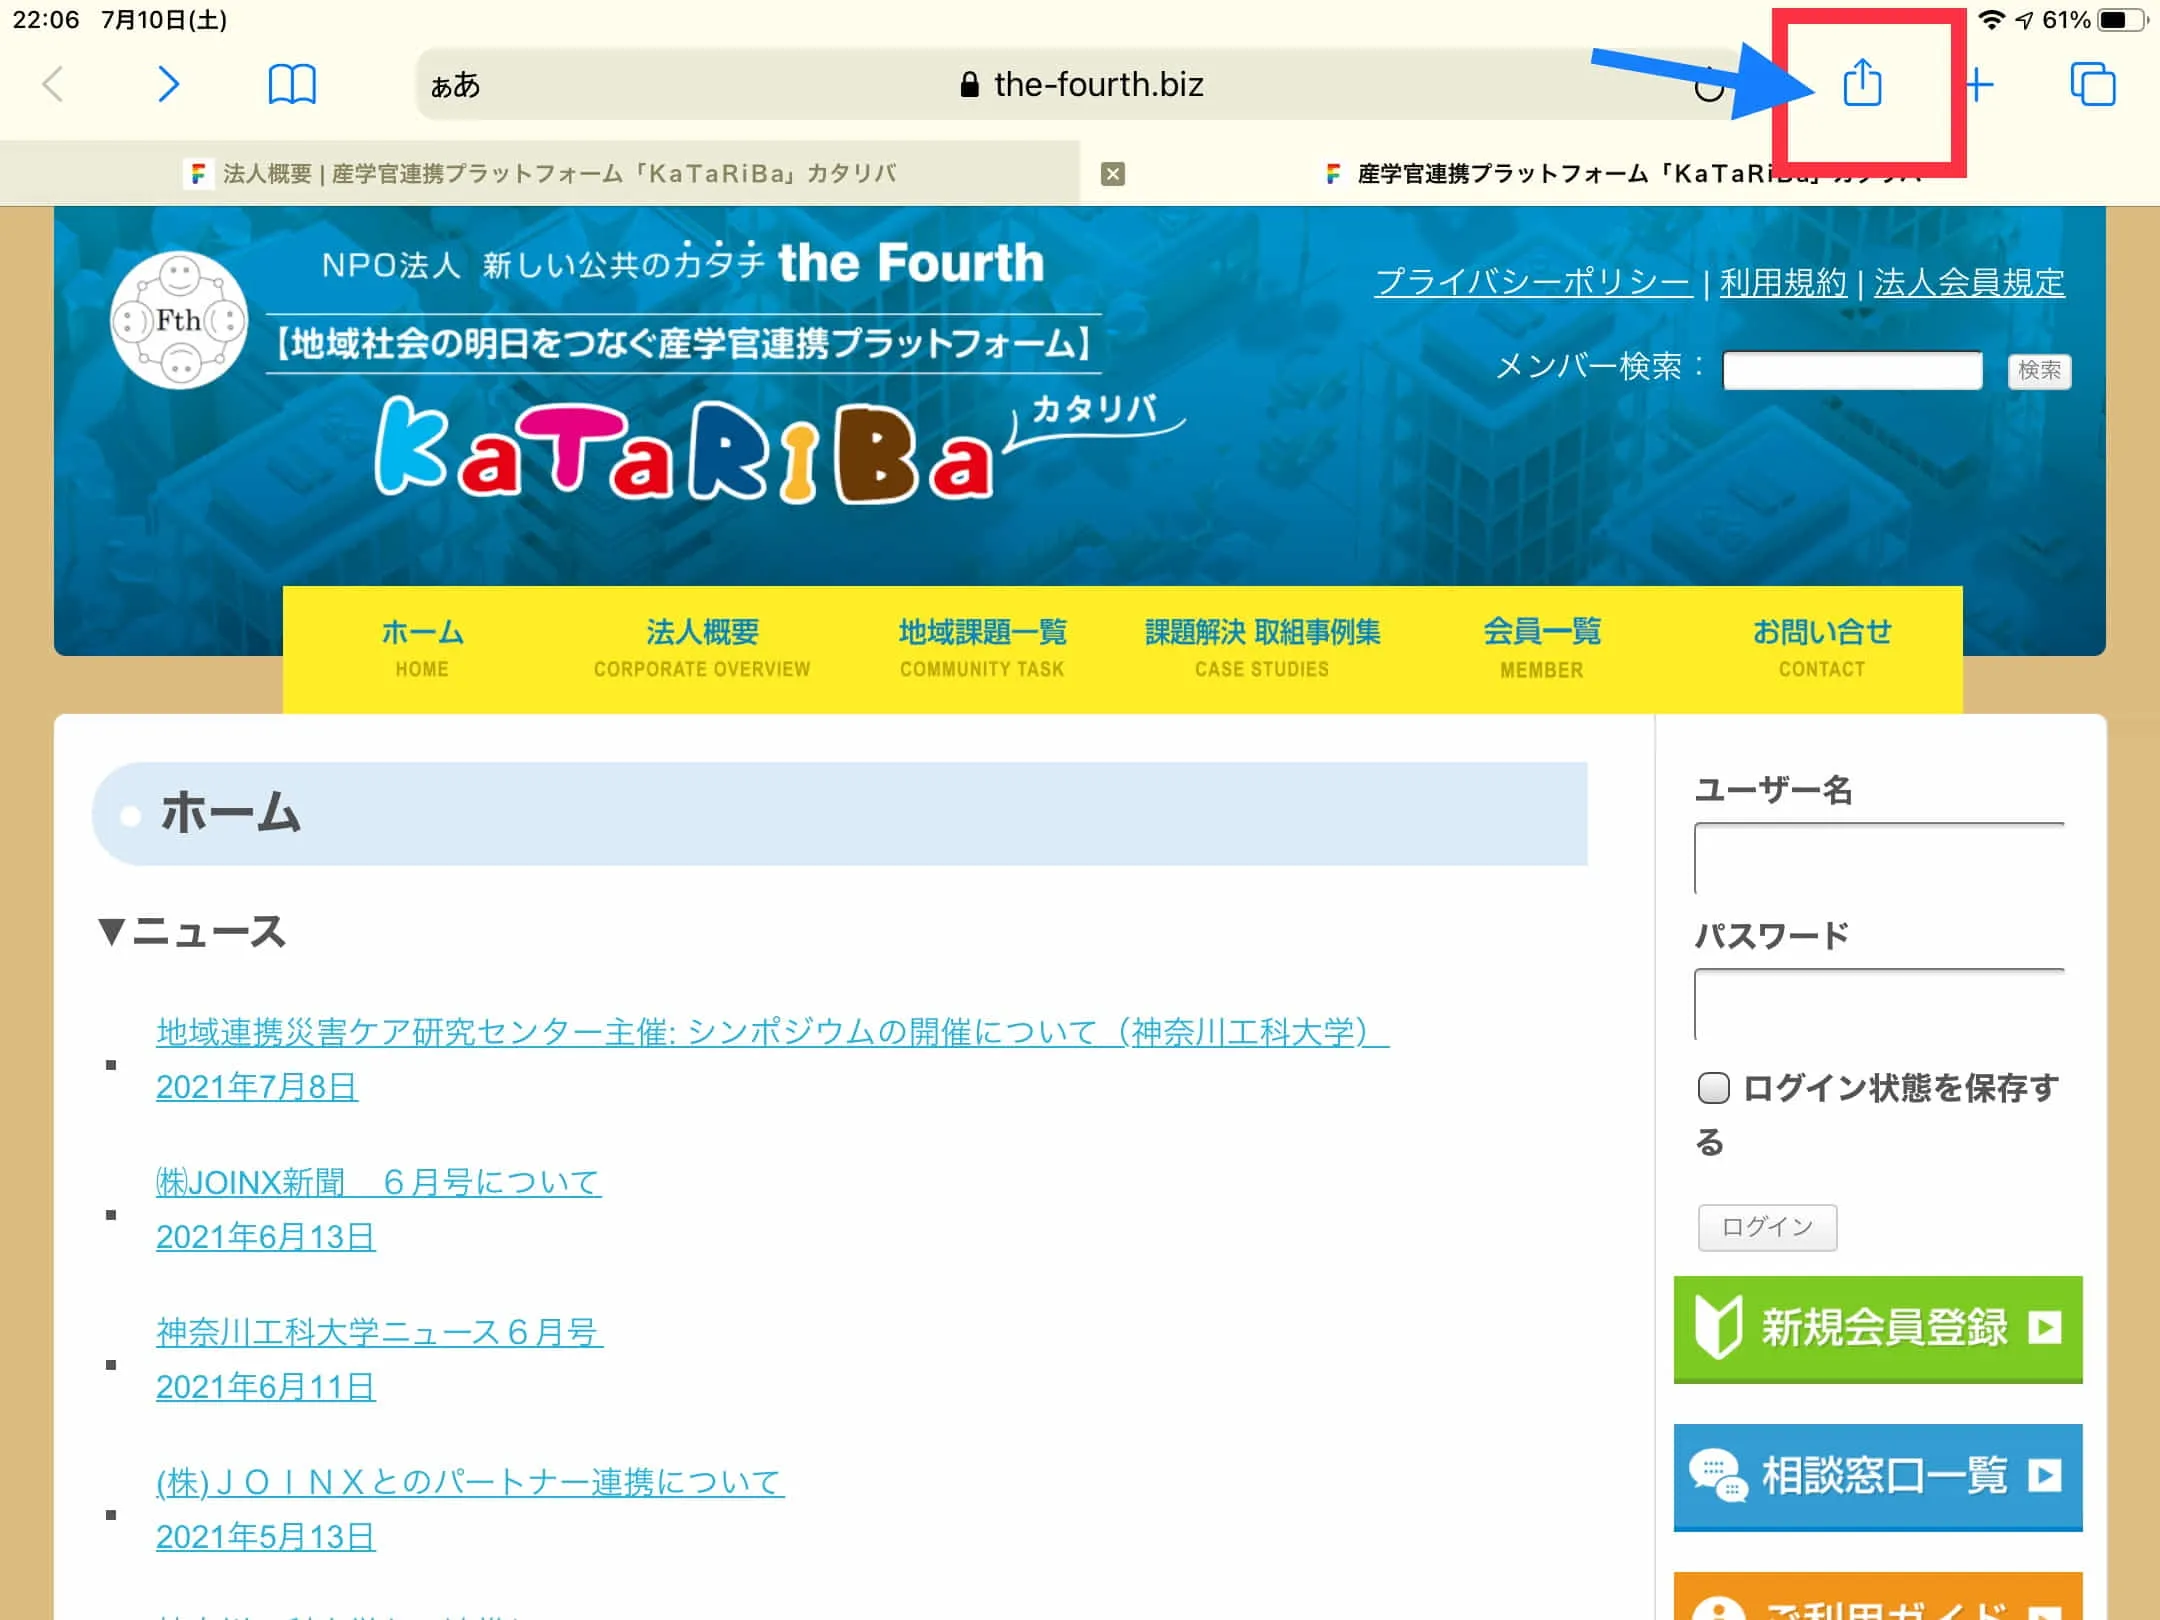
Task: Open 法人概要 Corporate Overview menu
Action: (x=702, y=647)
